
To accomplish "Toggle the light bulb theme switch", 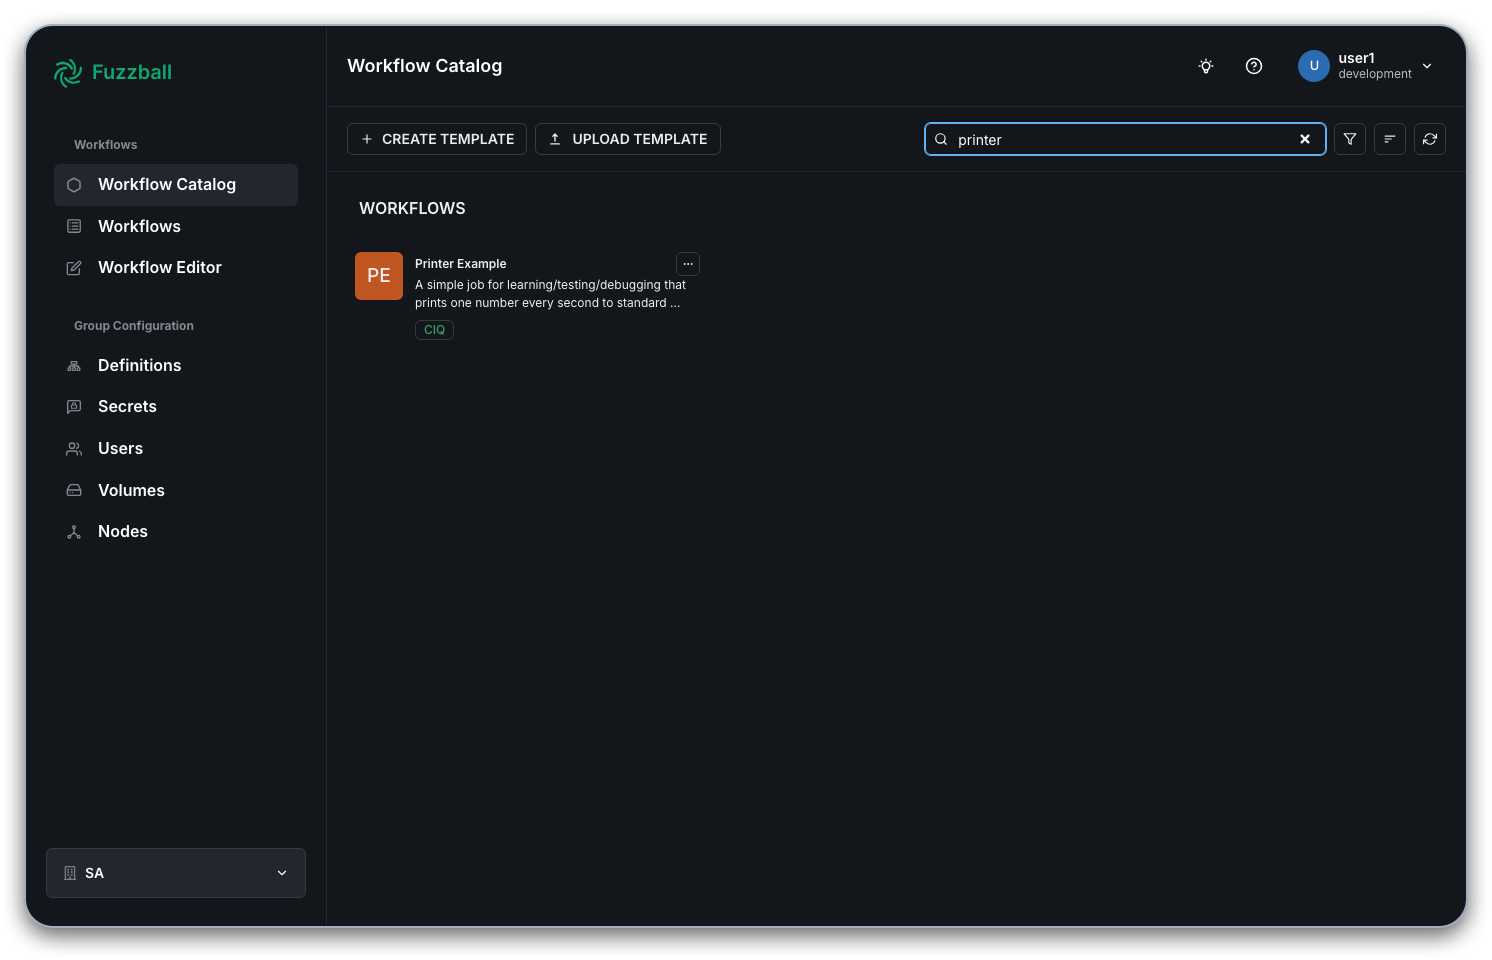I will click(1205, 66).
